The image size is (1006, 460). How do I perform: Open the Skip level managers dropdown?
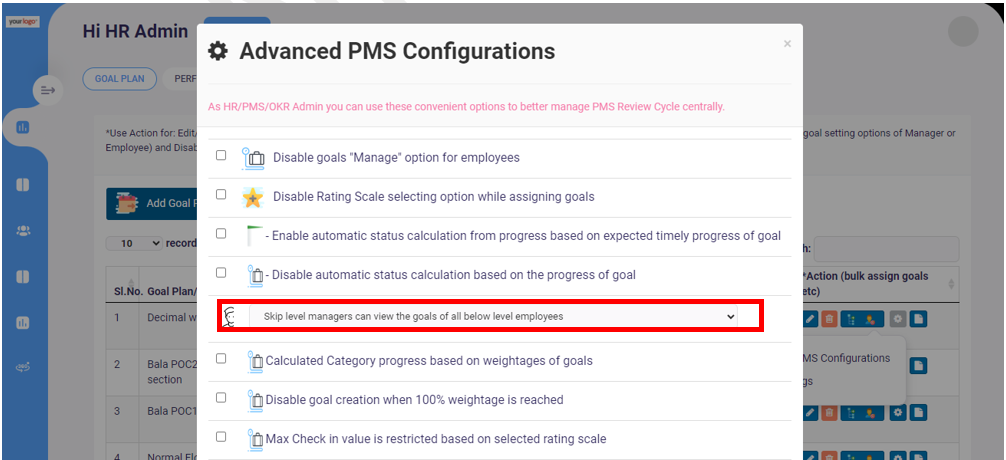pyautogui.click(x=493, y=316)
